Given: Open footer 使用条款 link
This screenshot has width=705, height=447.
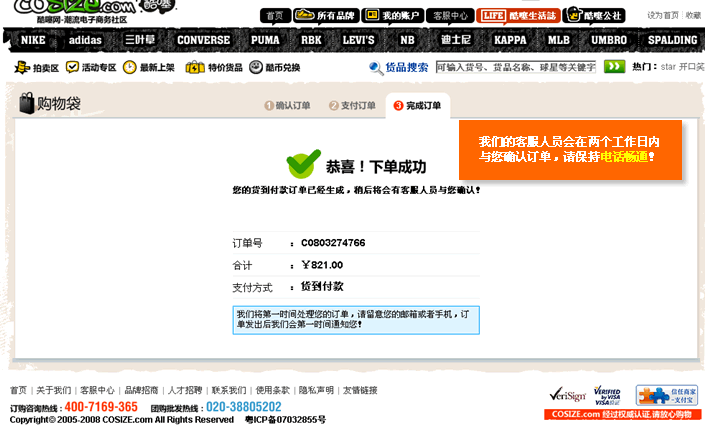Looking at the screenshot, I should 272,390.
